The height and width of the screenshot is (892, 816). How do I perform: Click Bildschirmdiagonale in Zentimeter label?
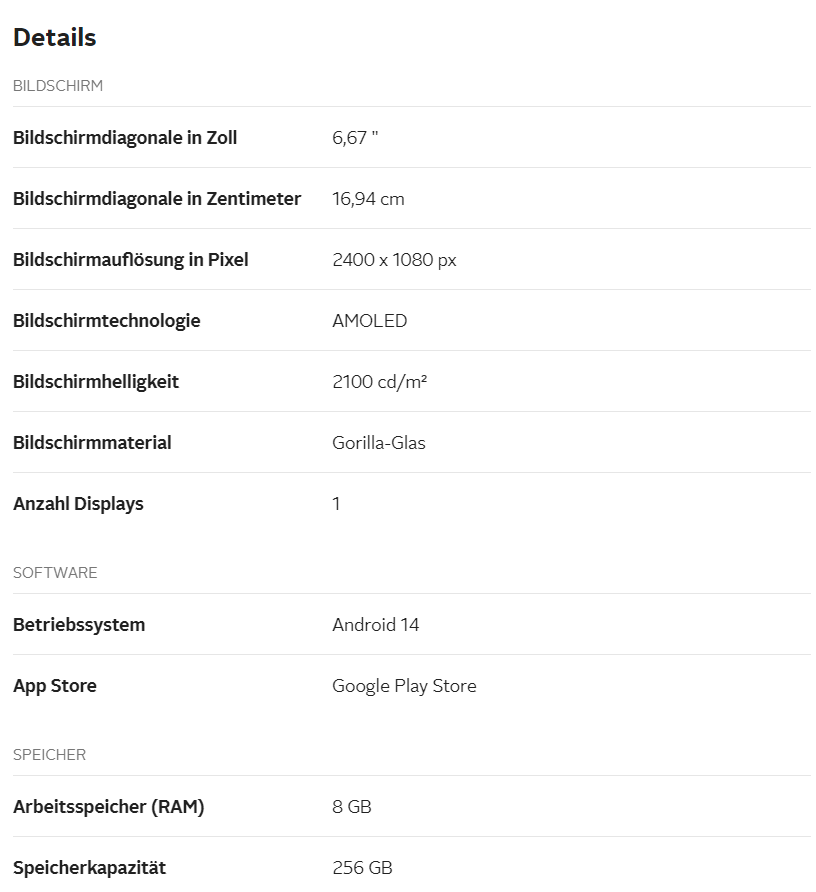[x=157, y=199]
